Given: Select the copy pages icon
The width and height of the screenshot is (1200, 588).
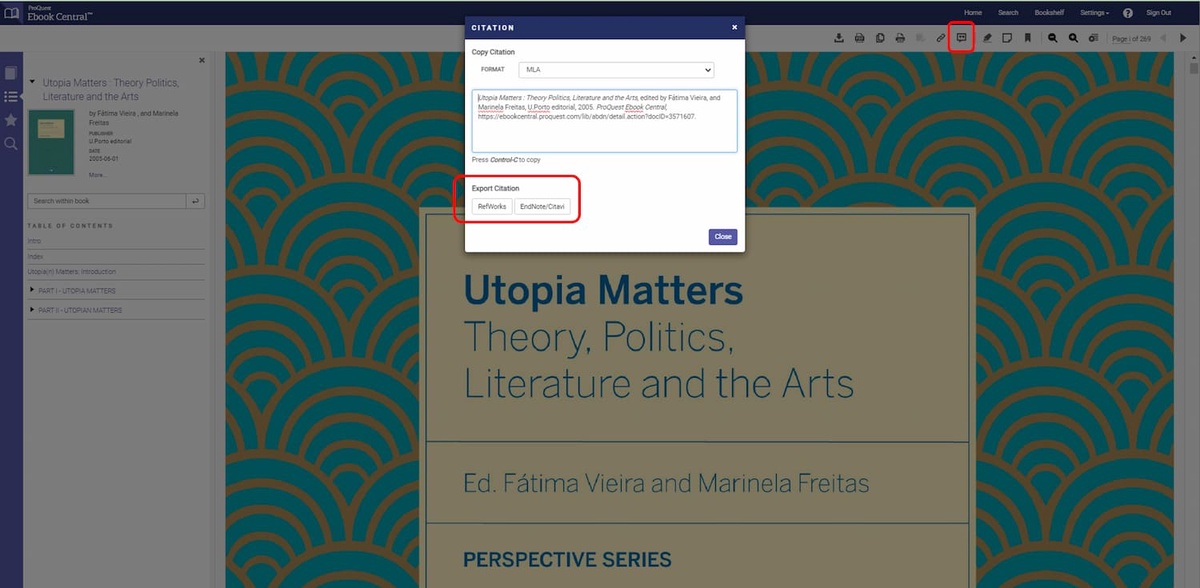Looking at the screenshot, I should click(x=880, y=37).
